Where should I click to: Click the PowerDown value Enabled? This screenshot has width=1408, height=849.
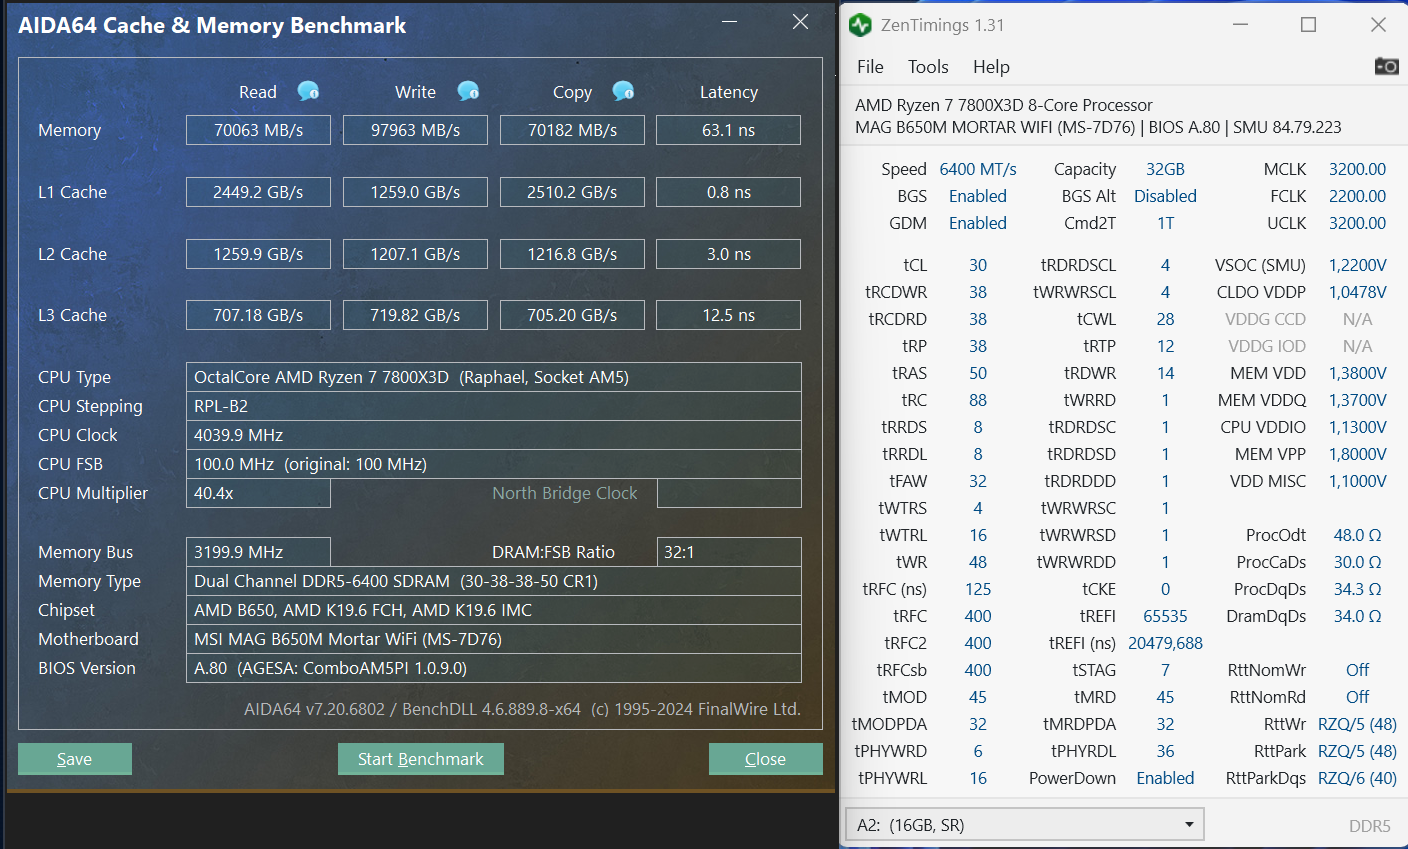click(1165, 778)
